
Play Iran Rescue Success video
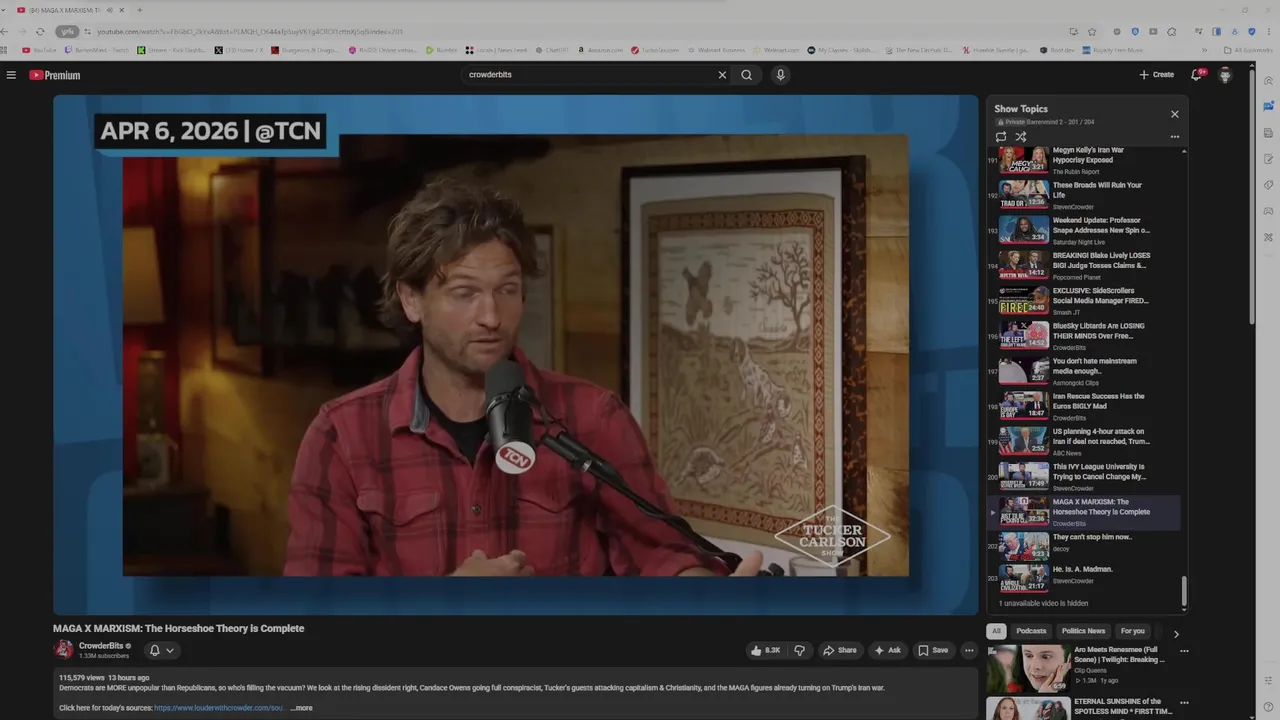click(x=1084, y=406)
